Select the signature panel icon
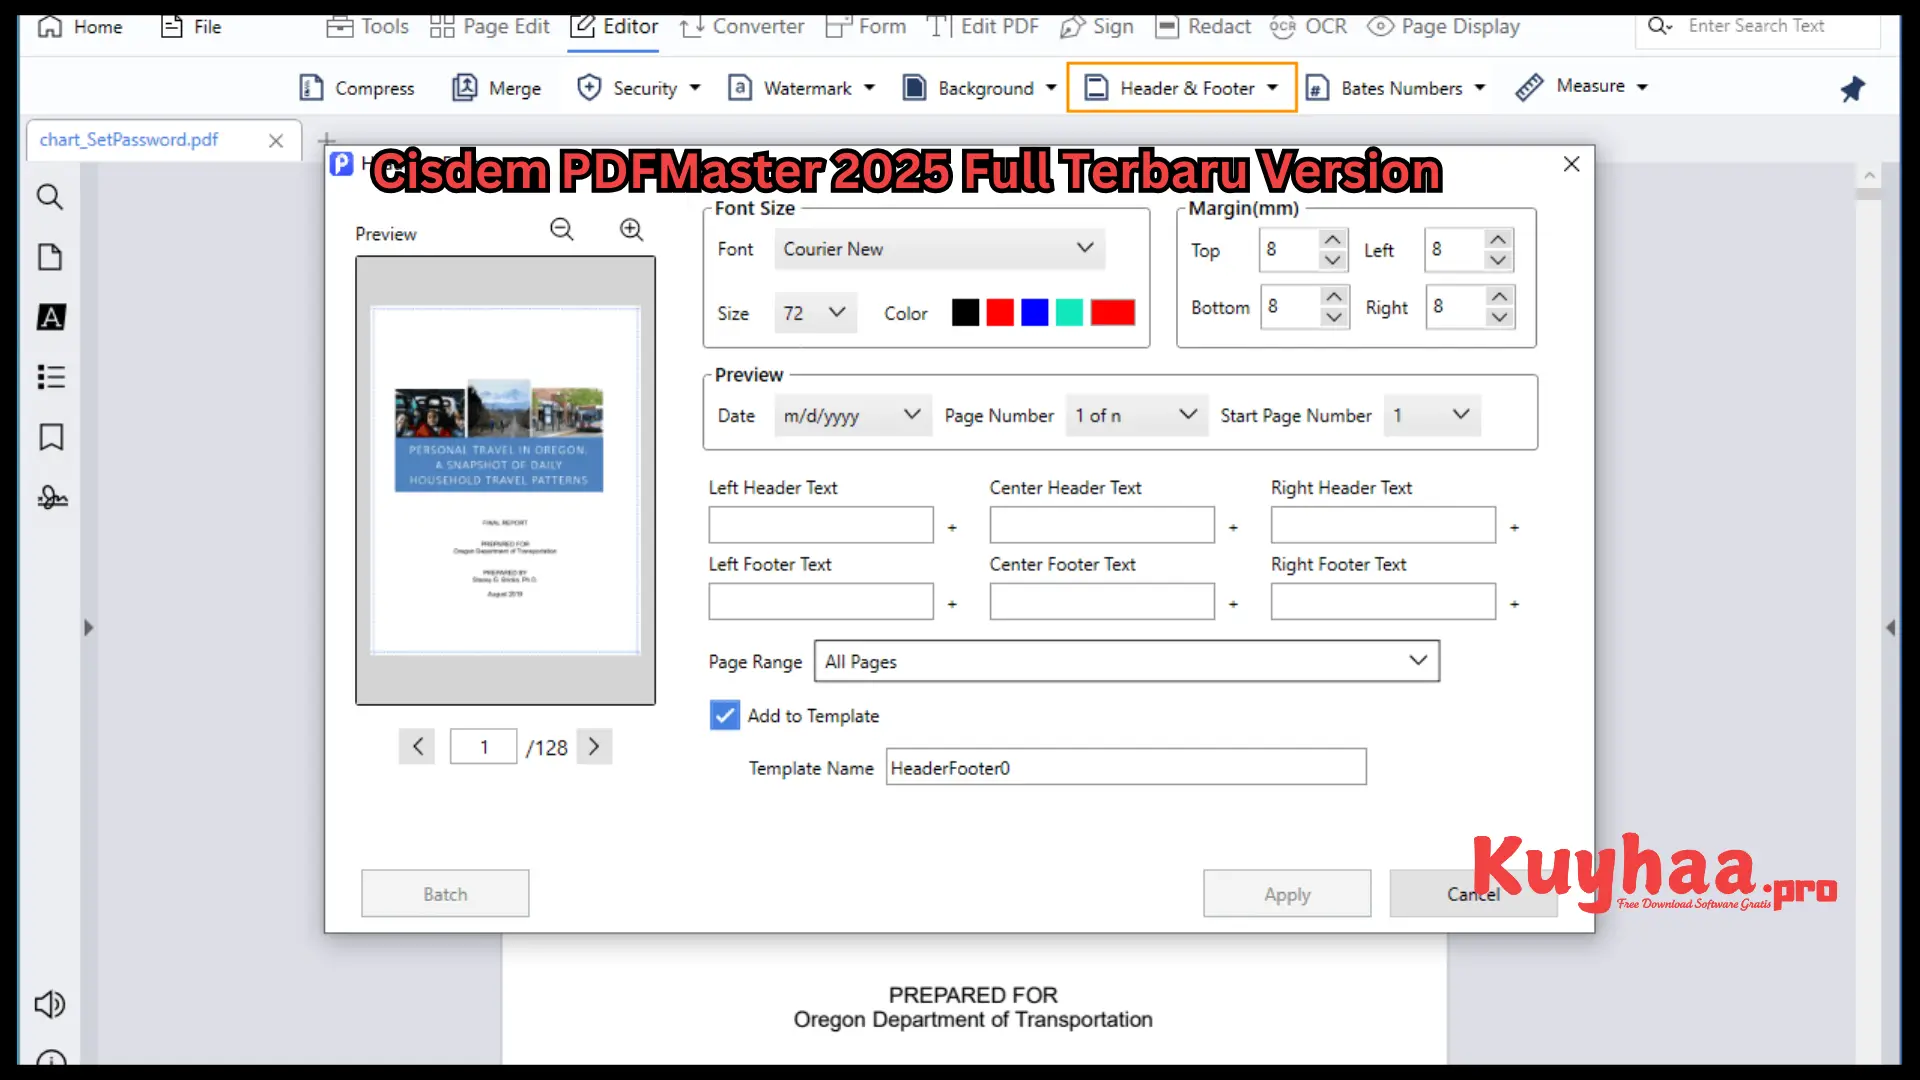This screenshot has height=1080, width=1920. [51, 497]
